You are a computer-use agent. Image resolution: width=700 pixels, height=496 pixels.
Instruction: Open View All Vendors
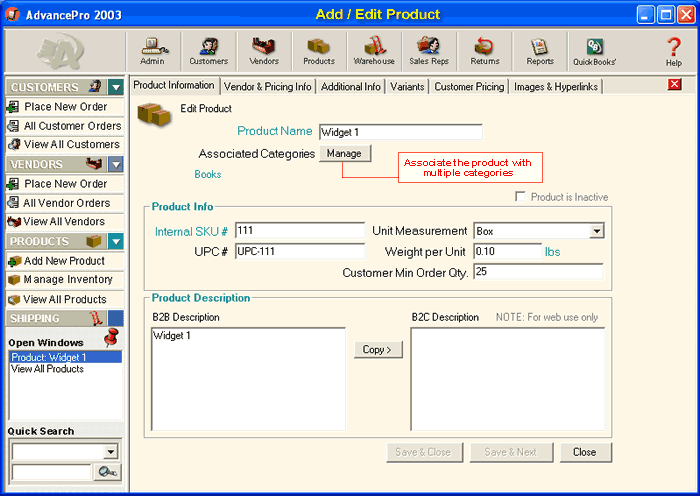(x=65, y=222)
